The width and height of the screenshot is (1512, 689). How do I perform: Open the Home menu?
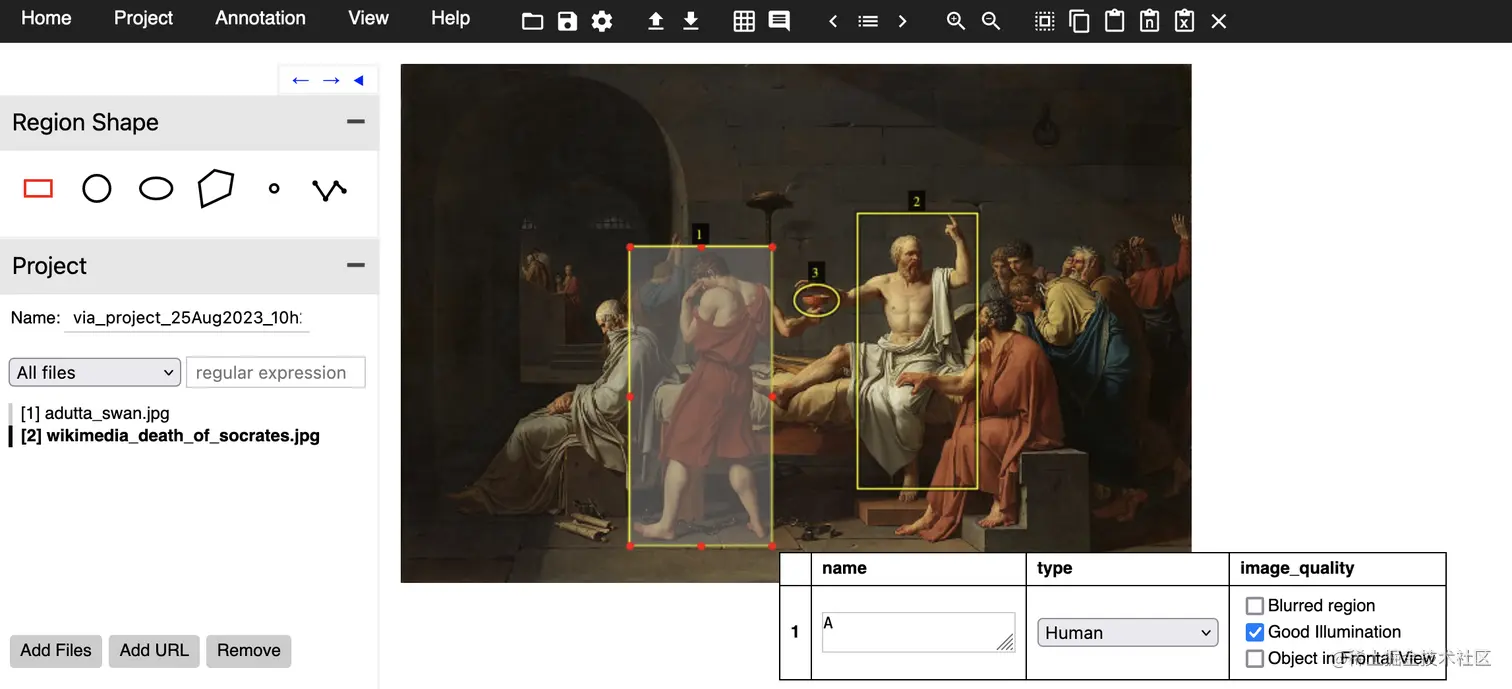46,18
